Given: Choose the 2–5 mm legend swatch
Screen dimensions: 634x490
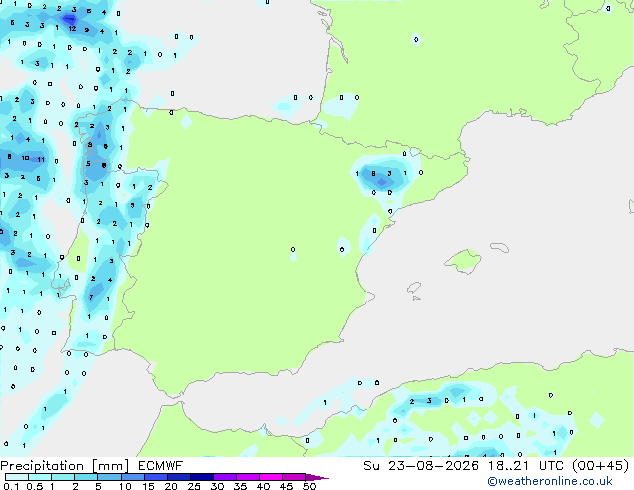Looking at the screenshot, I should (x=86, y=477).
